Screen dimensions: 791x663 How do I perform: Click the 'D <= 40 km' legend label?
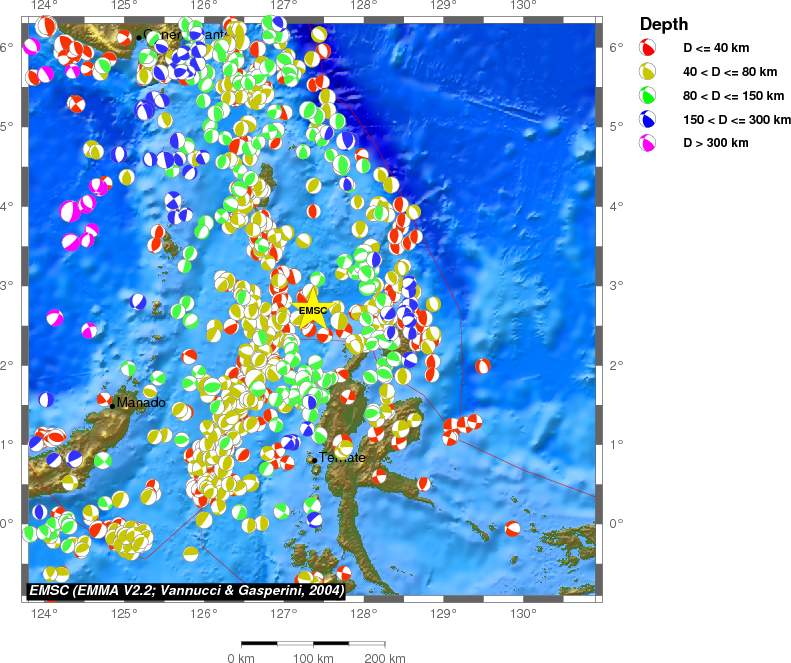point(715,47)
